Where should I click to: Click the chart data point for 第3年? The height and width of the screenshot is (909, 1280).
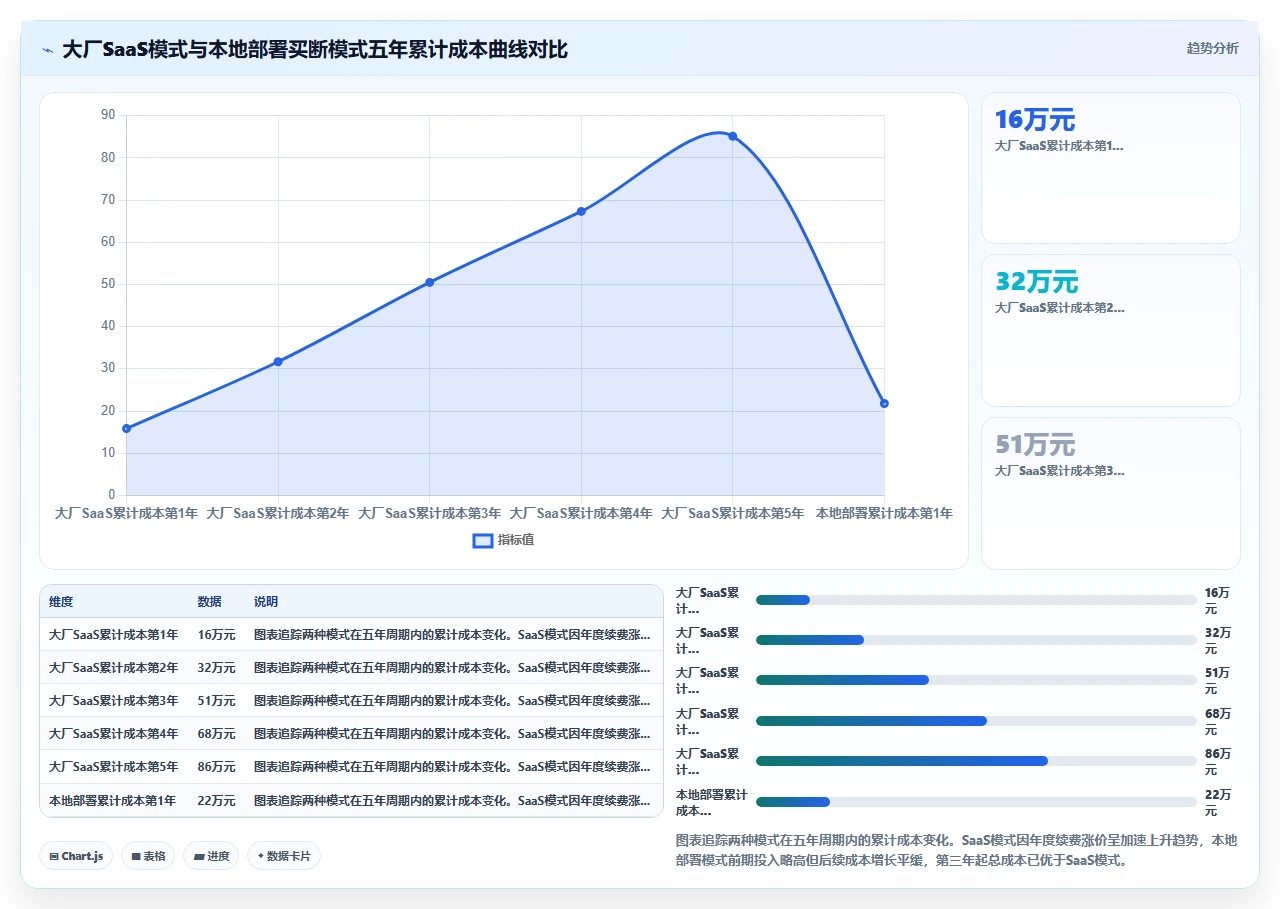429,282
